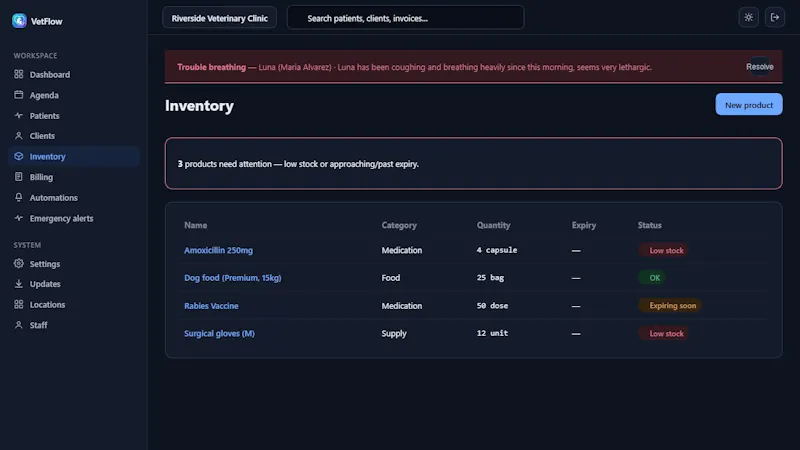The image size is (800, 450).
Task: Click the Updates download icon
Action: pyautogui.click(x=19, y=284)
